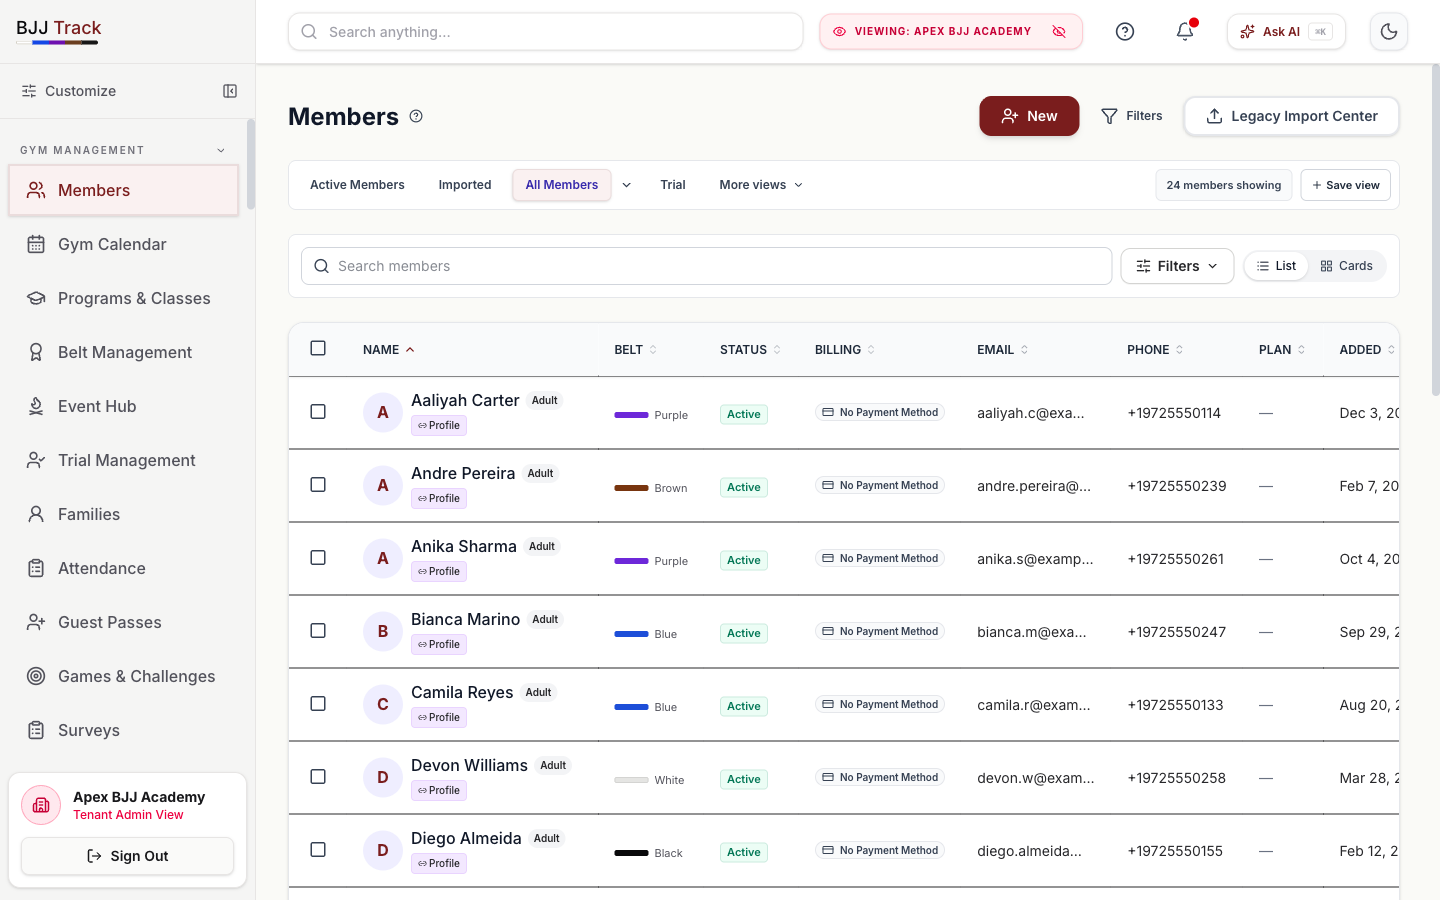Toggle dark mode moon icon
The image size is (1440, 900).
tap(1389, 32)
